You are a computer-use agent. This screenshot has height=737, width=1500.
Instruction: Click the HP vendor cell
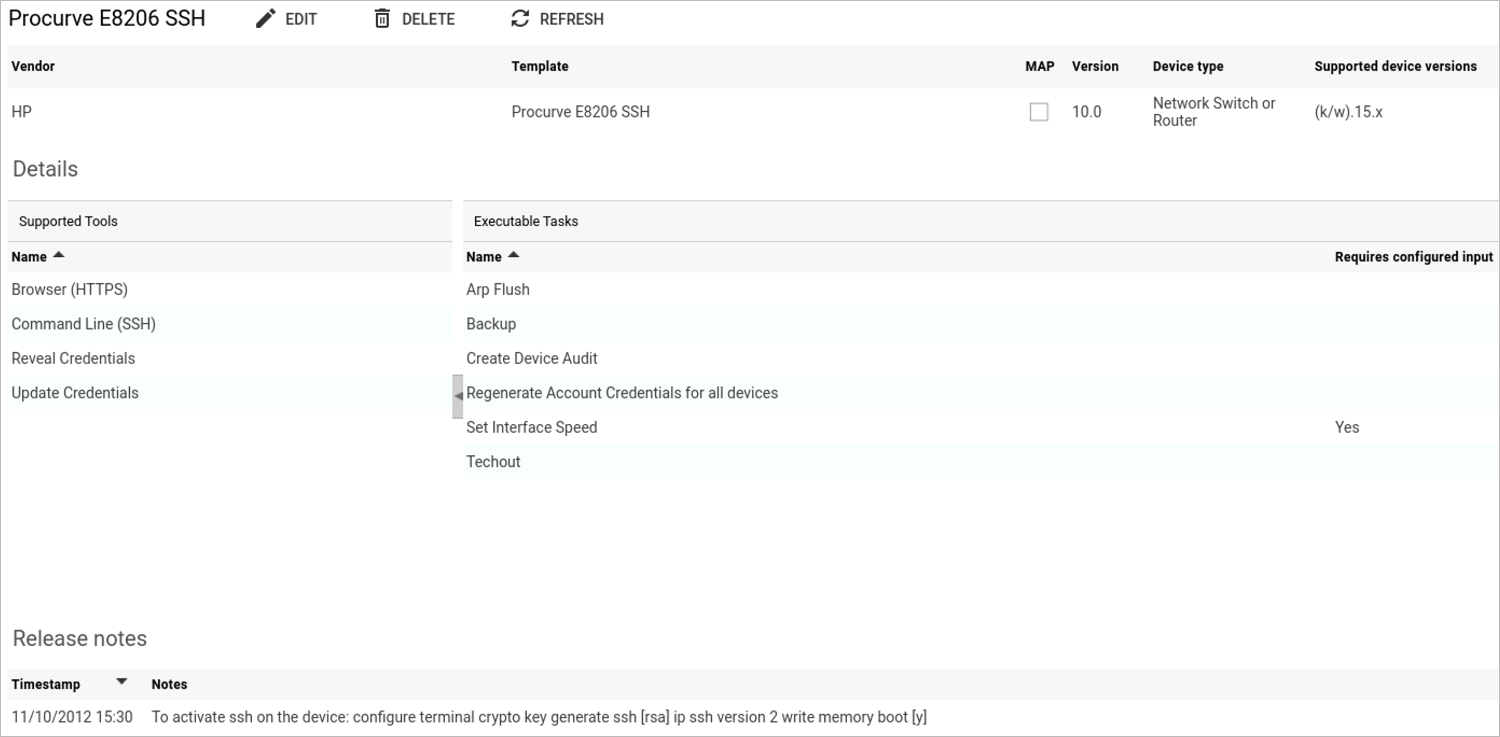(21, 112)
